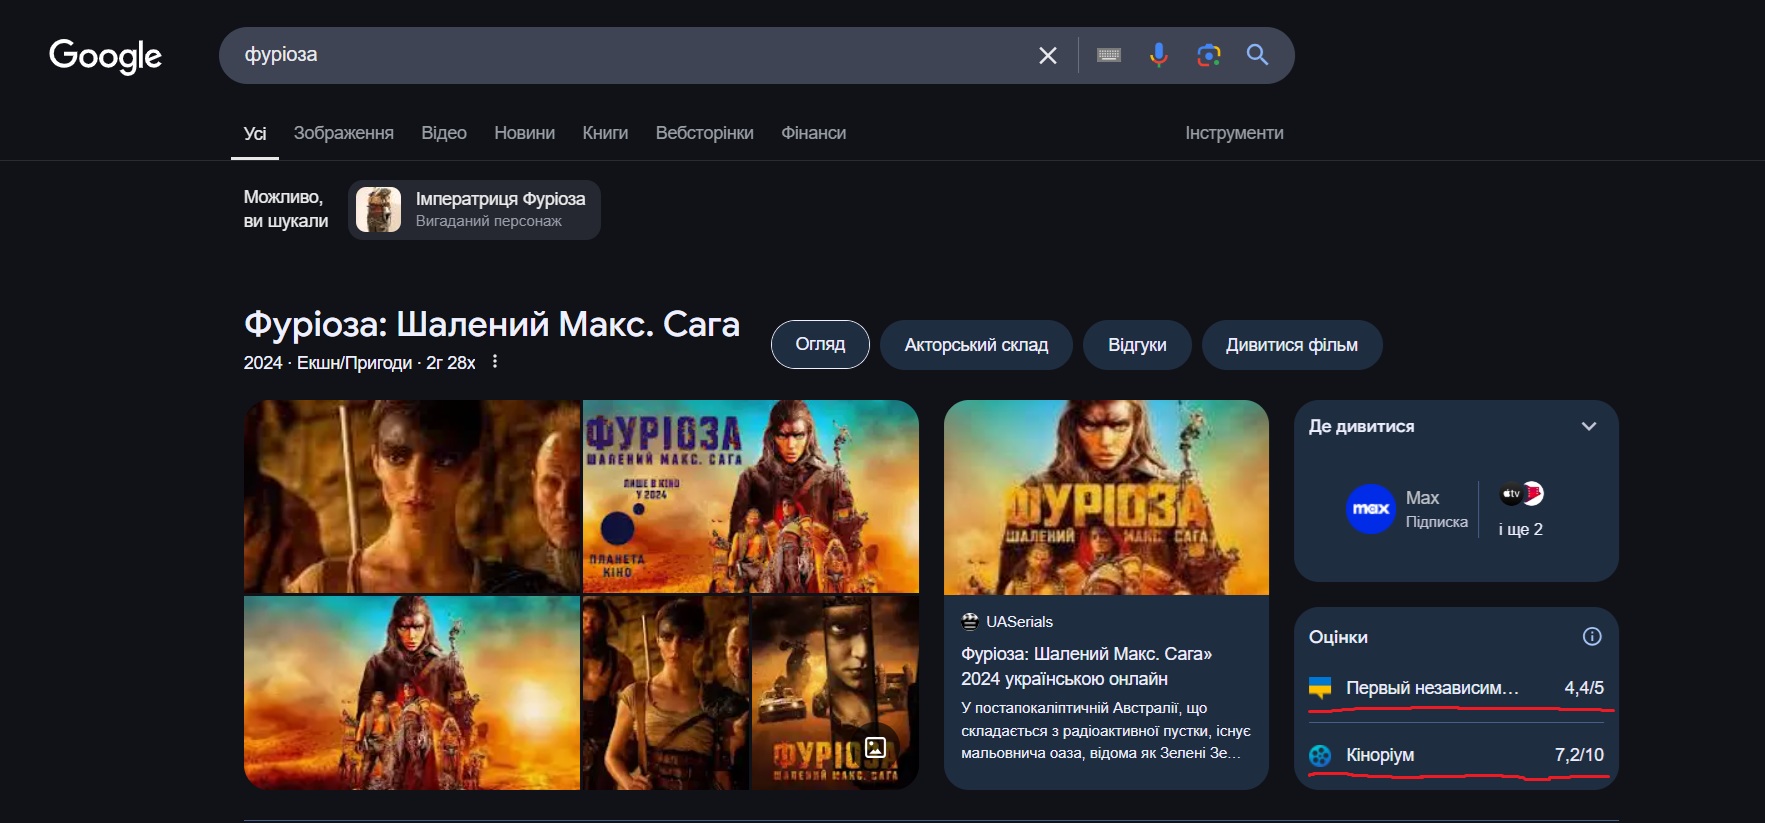
Task: Click the Max streaming service logo
Action: coord(1371,509)
